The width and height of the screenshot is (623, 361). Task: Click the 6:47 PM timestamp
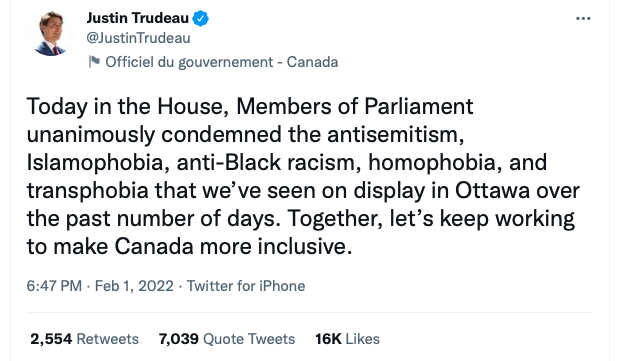[x=54, y=286]
